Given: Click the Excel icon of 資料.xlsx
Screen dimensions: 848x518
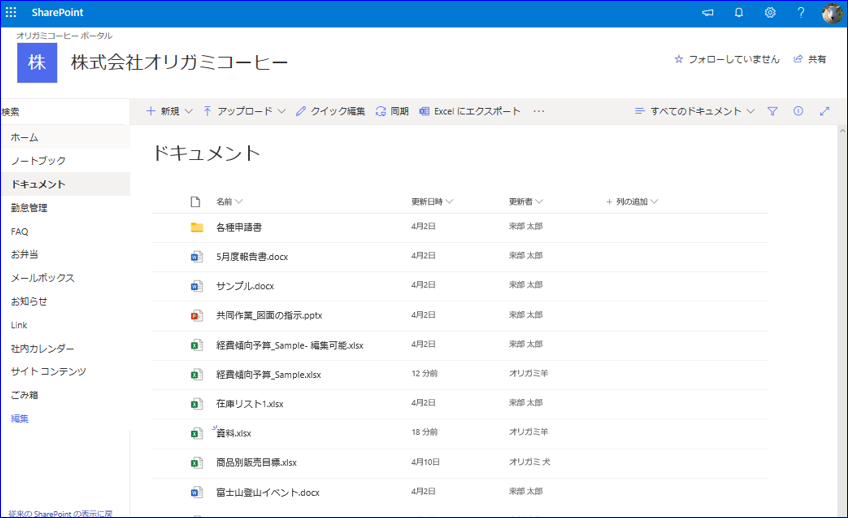Looking at the screenshot, I should tap(197, 433).
